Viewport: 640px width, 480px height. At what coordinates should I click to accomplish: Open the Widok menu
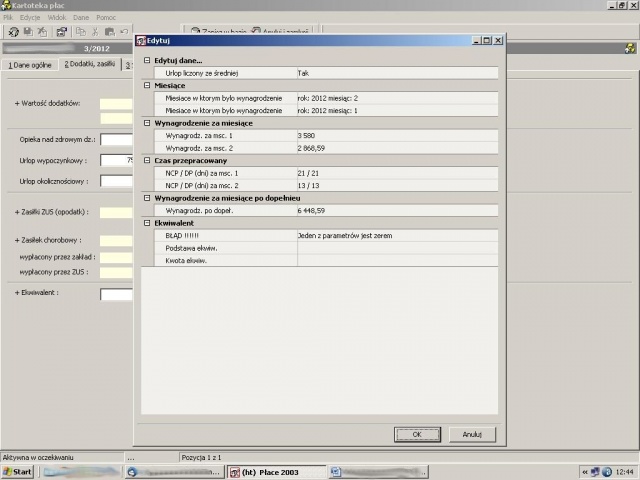57,18
